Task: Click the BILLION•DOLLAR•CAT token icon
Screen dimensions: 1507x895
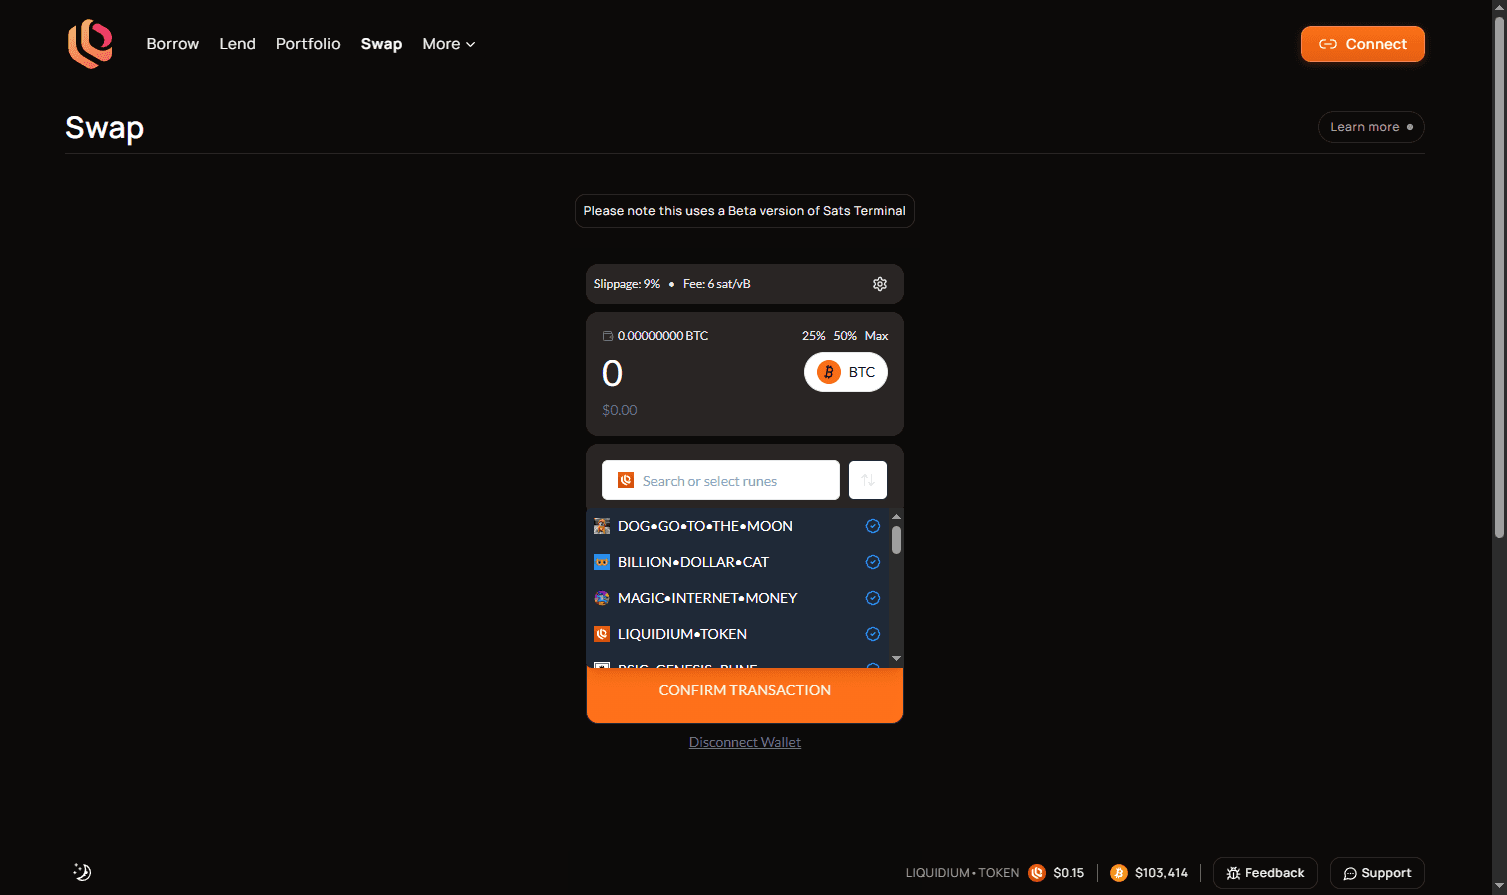Action: coord(602,562)
